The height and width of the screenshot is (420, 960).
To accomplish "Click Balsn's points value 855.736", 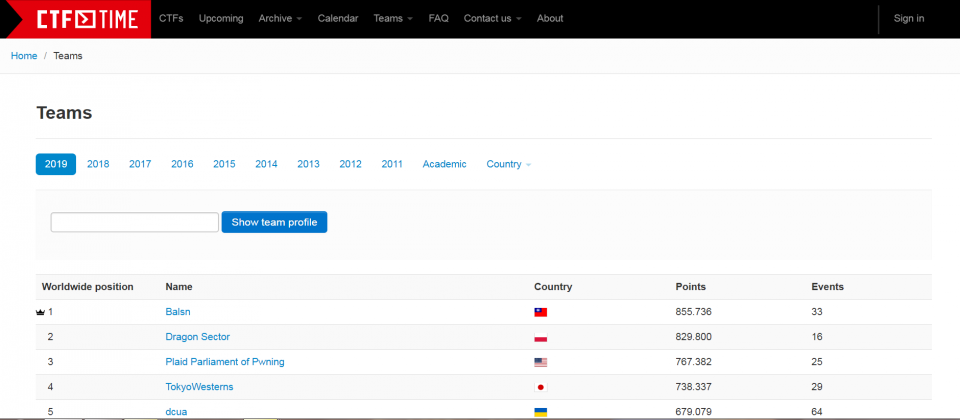I will click(694, 312).
